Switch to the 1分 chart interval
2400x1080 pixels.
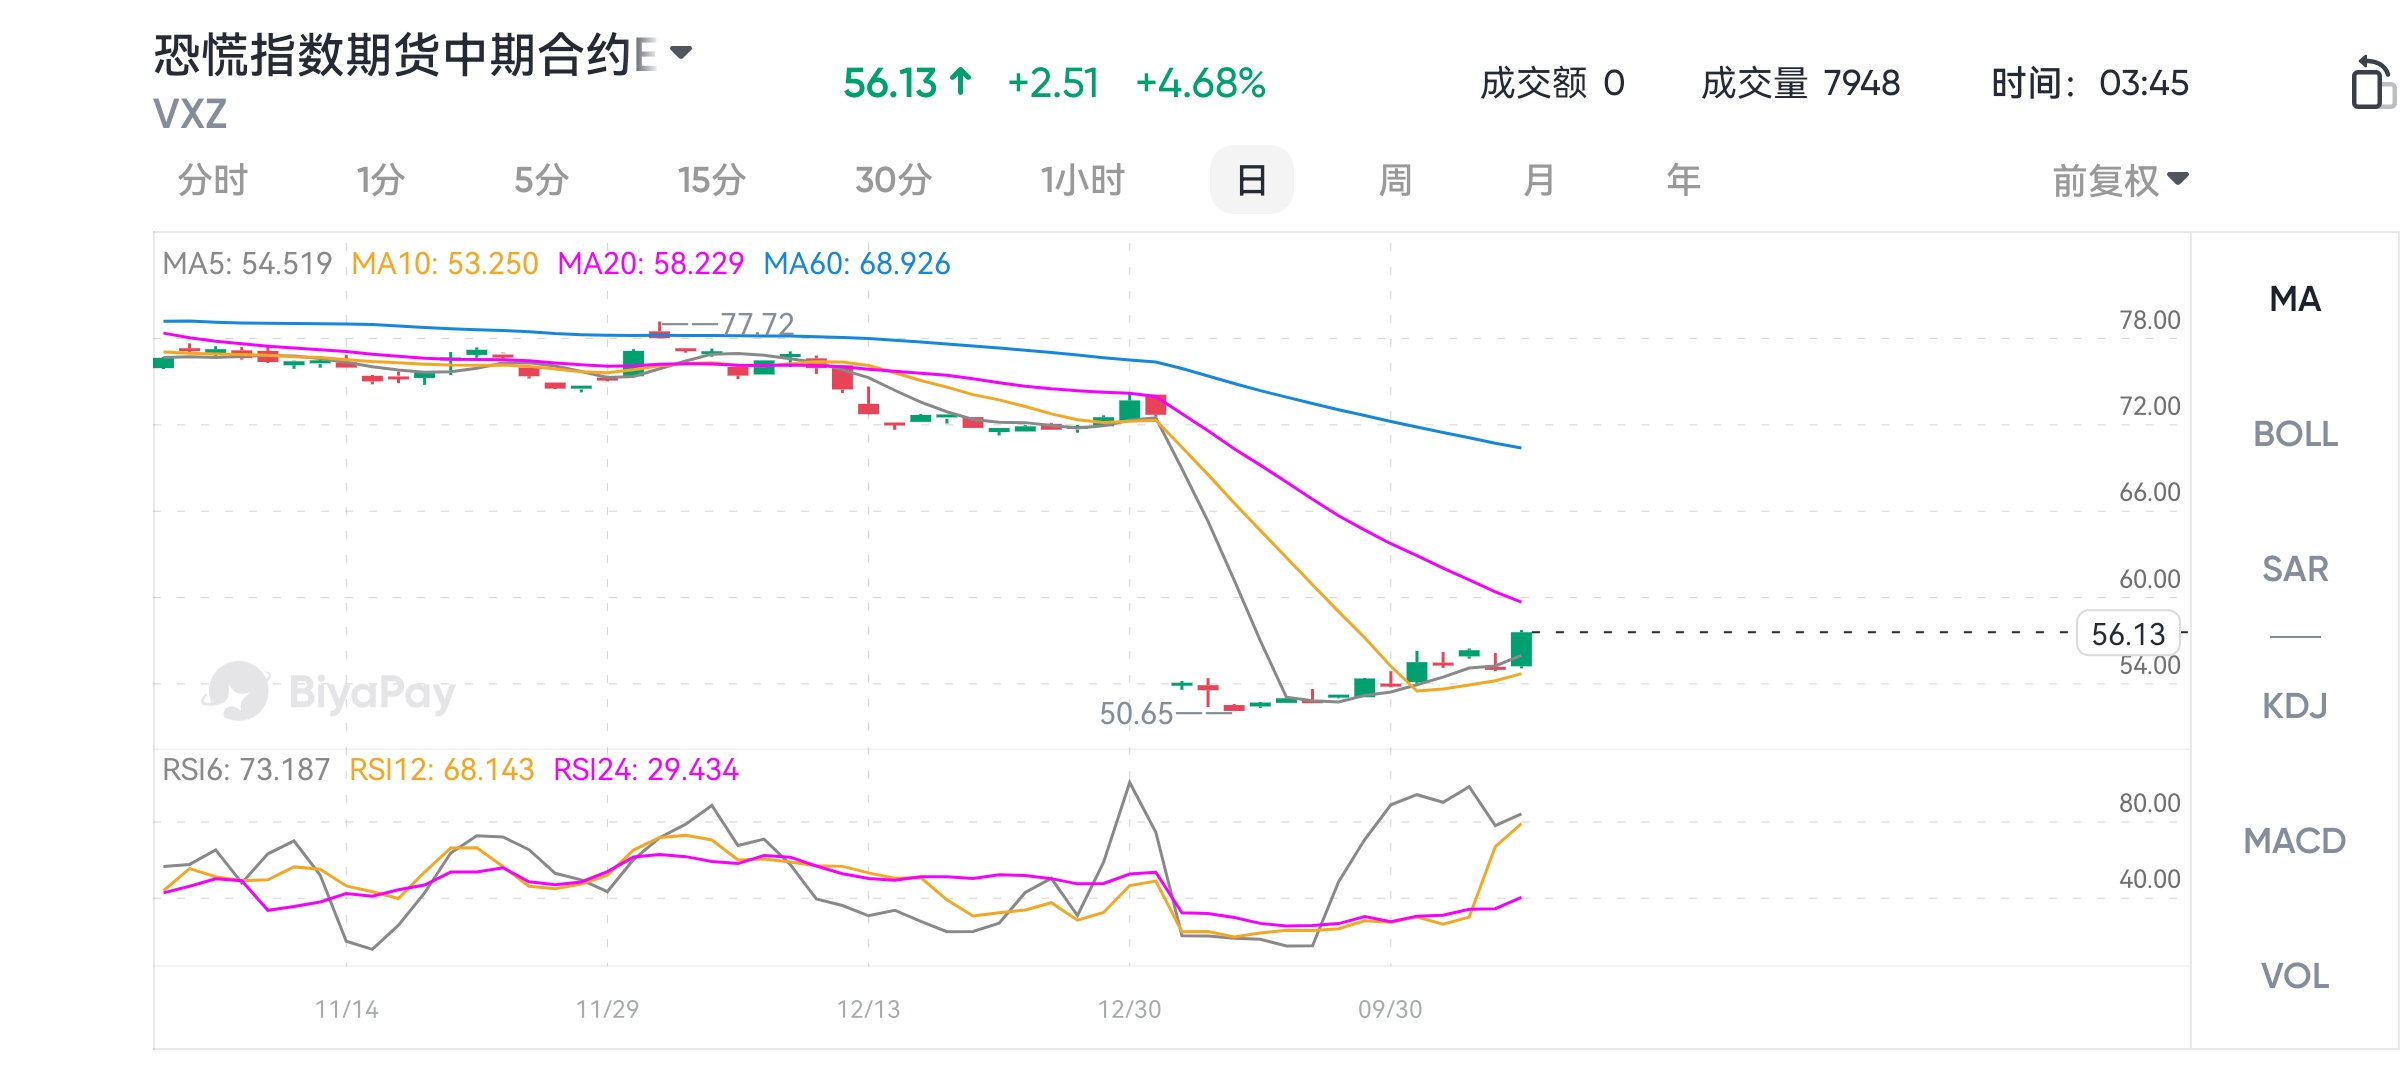click(380, 181)
